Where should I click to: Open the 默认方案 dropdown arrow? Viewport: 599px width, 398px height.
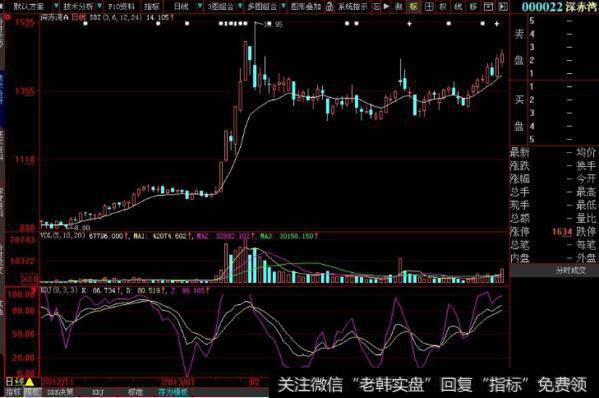coord(56,6)
